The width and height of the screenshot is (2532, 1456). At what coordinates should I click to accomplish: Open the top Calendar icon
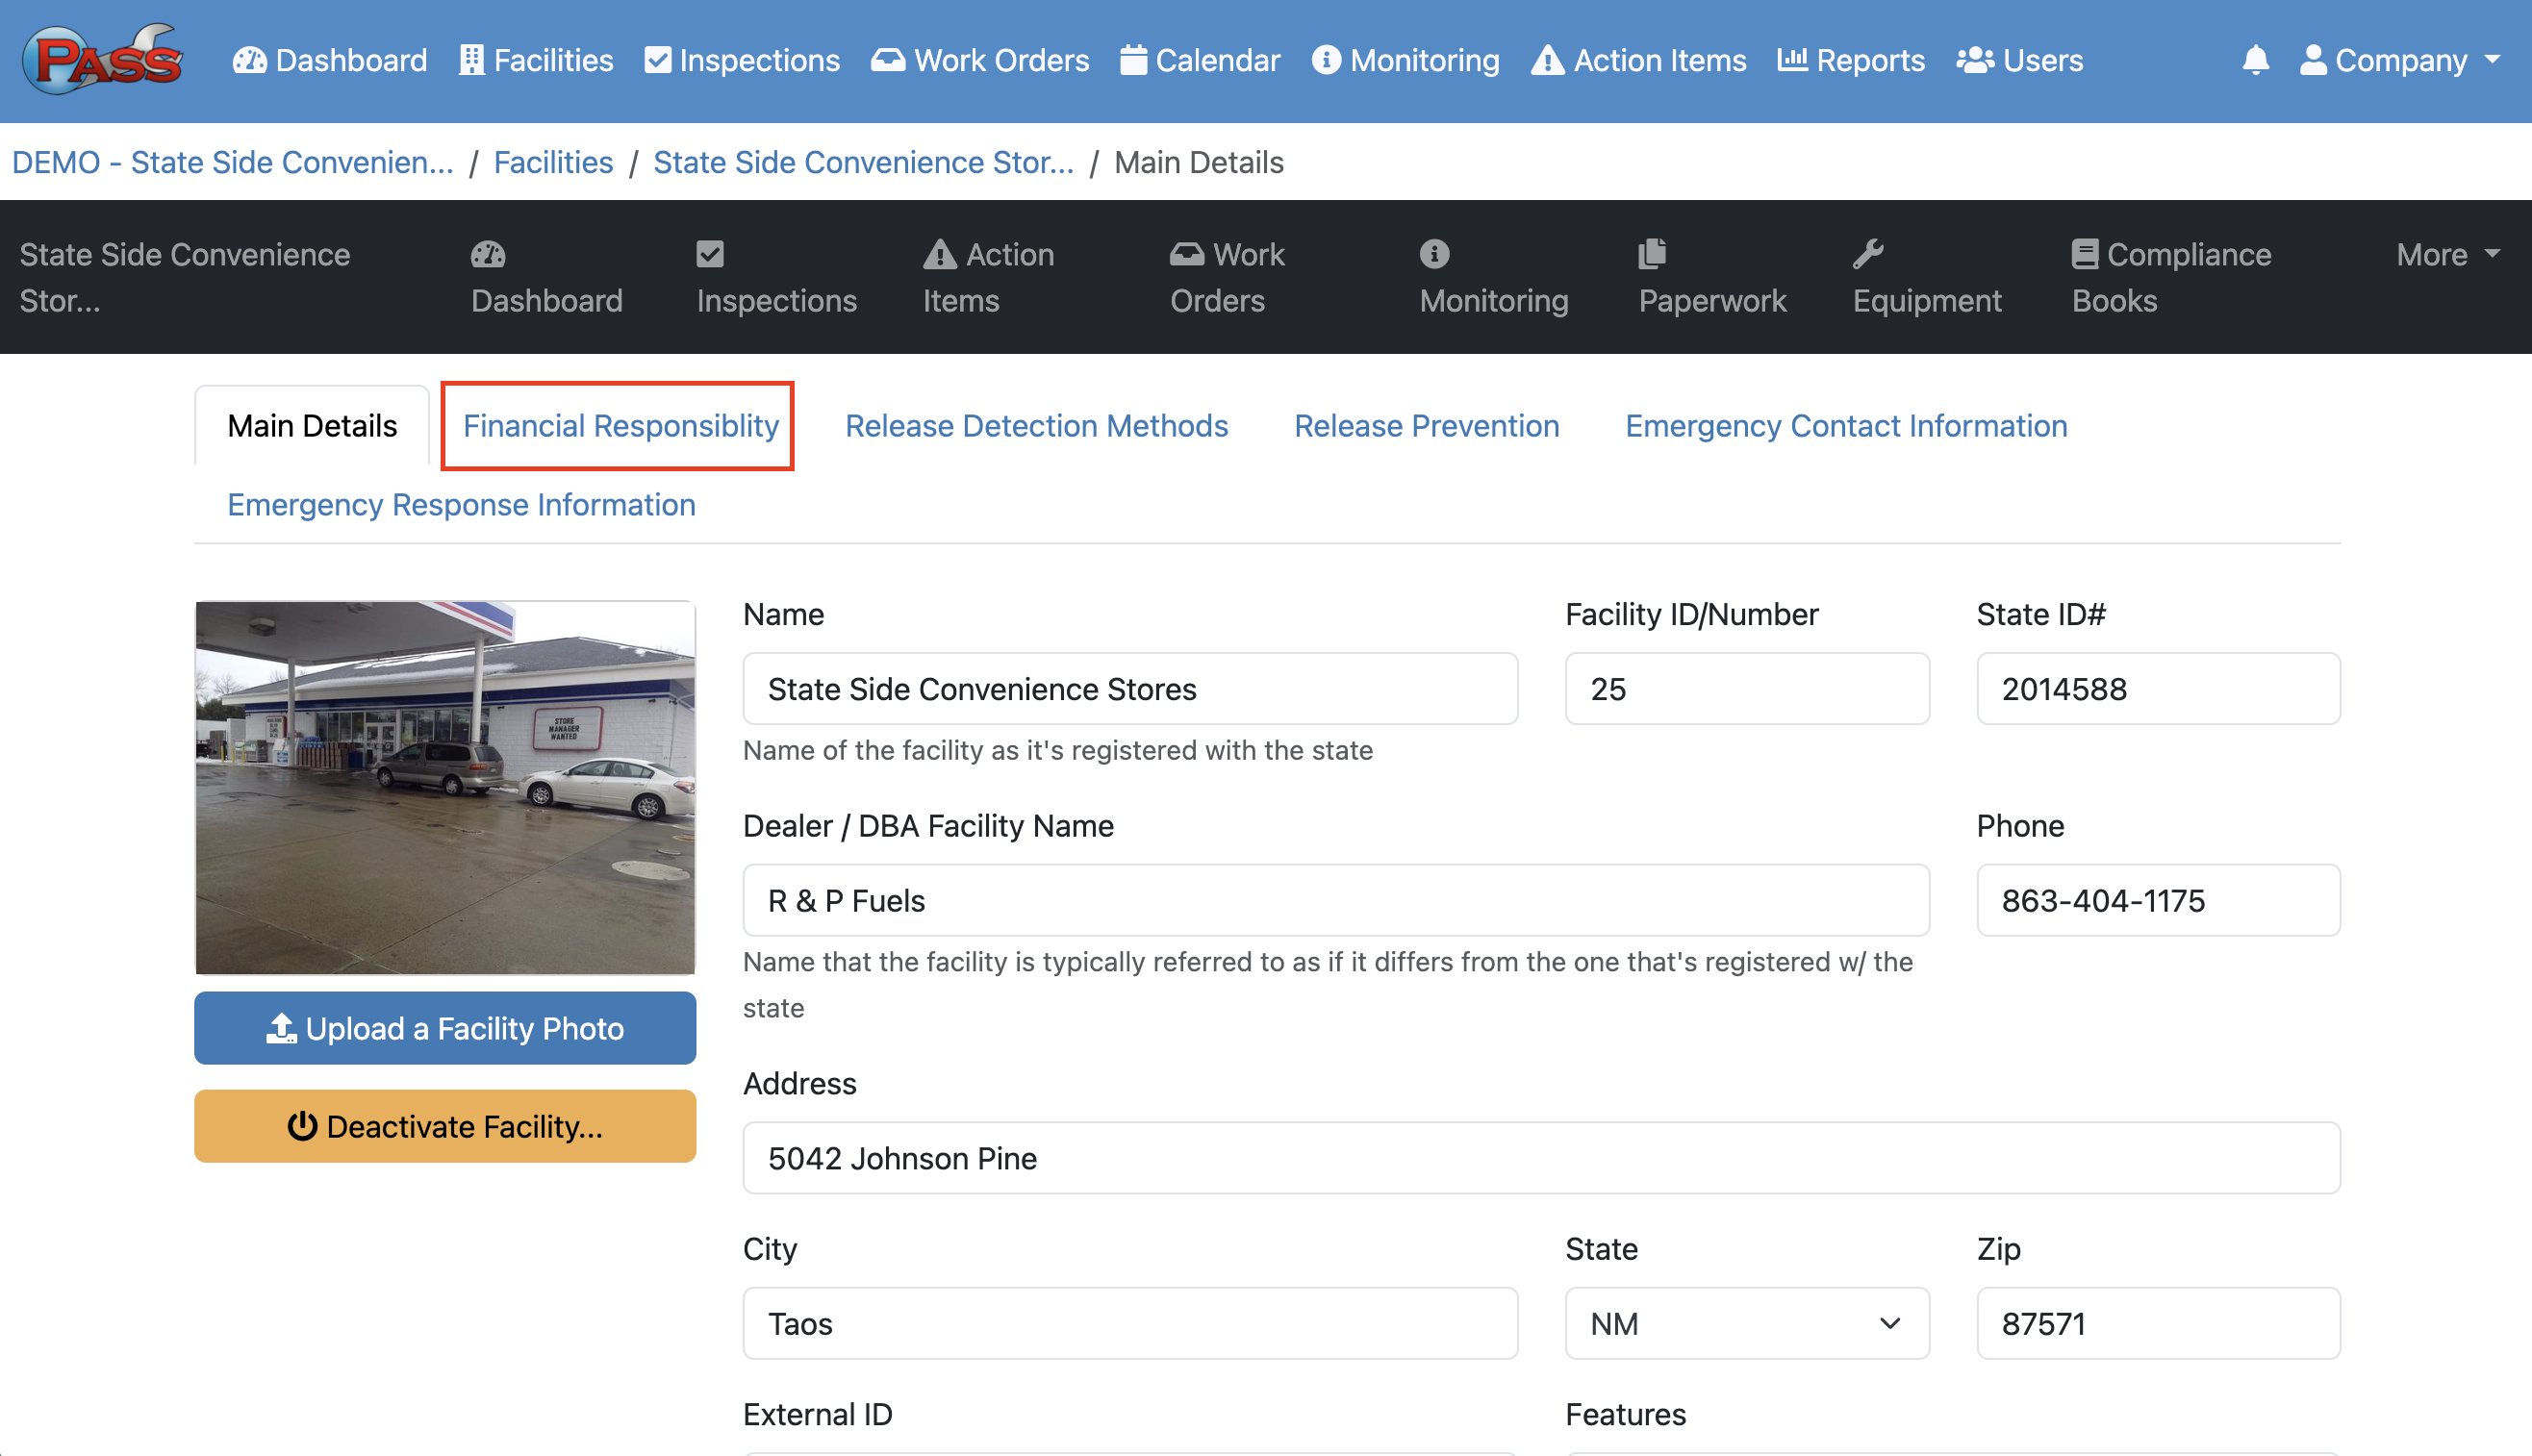pos(1133,60)
